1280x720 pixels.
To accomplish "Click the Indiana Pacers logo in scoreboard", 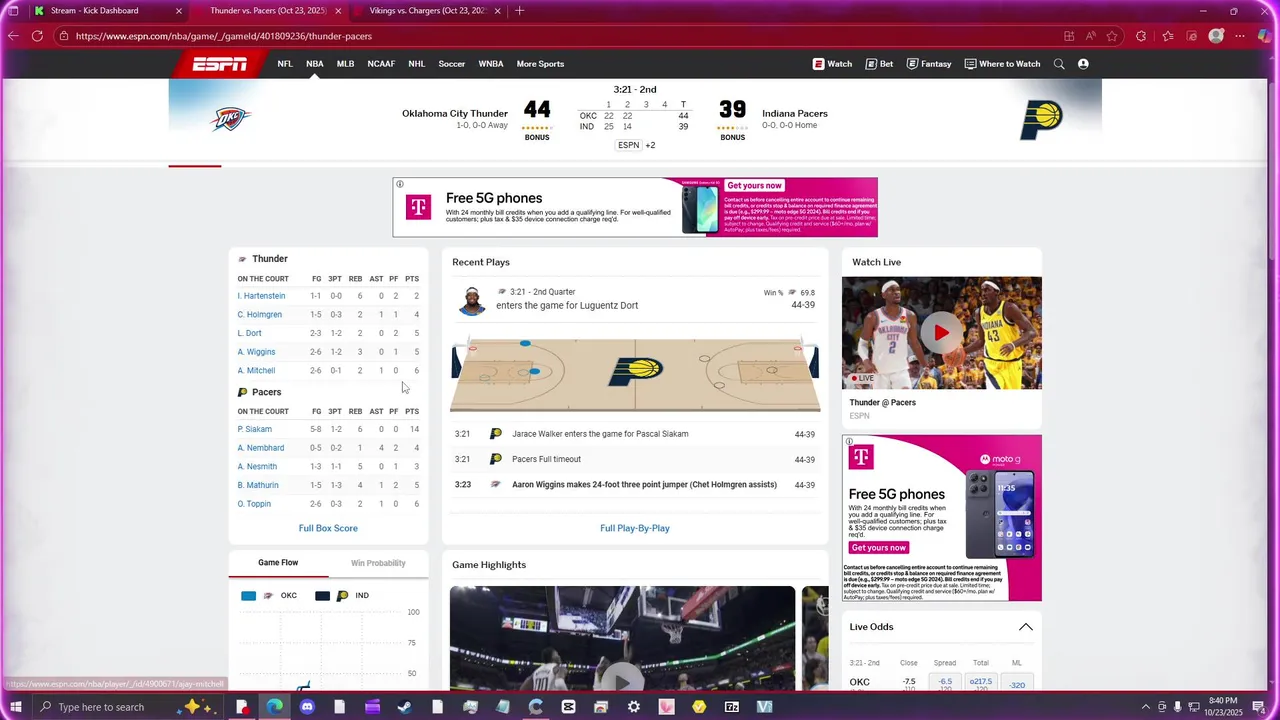I will [x=1041, y=119].
